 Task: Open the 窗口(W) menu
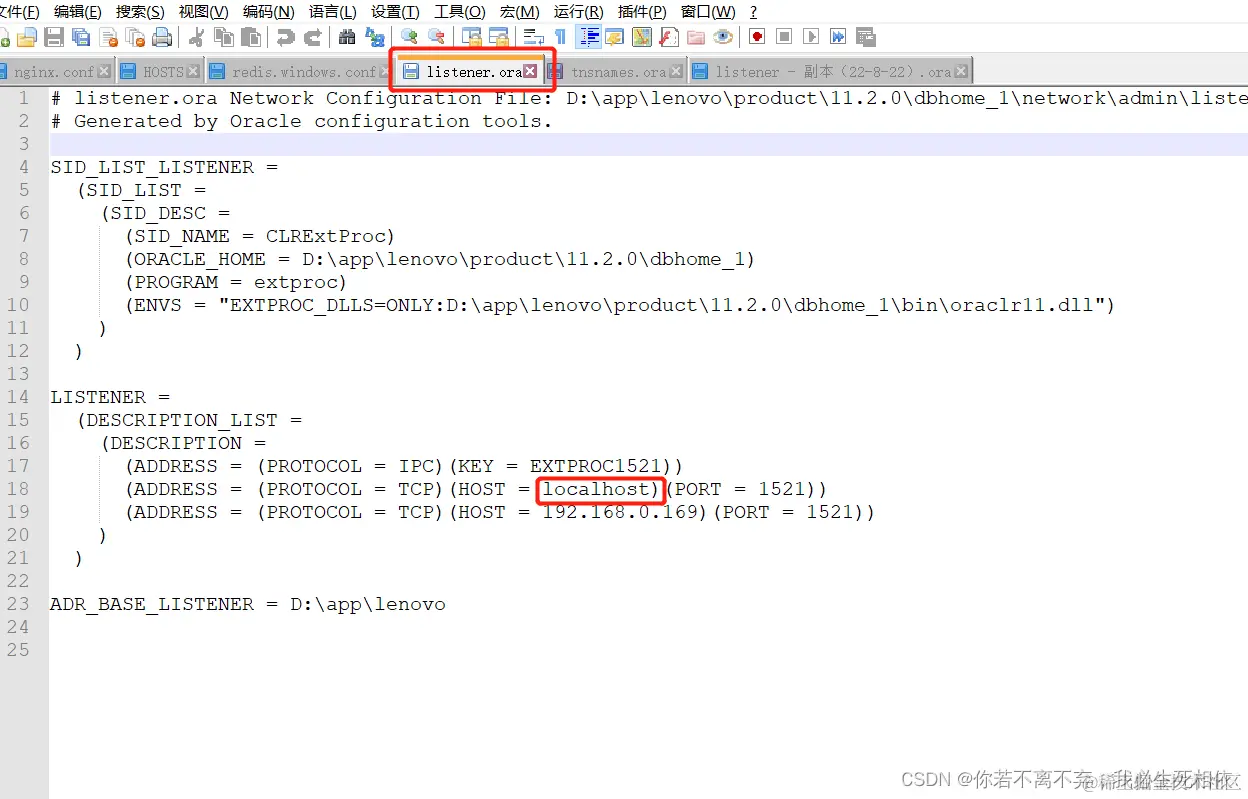[x=708, y=12]
